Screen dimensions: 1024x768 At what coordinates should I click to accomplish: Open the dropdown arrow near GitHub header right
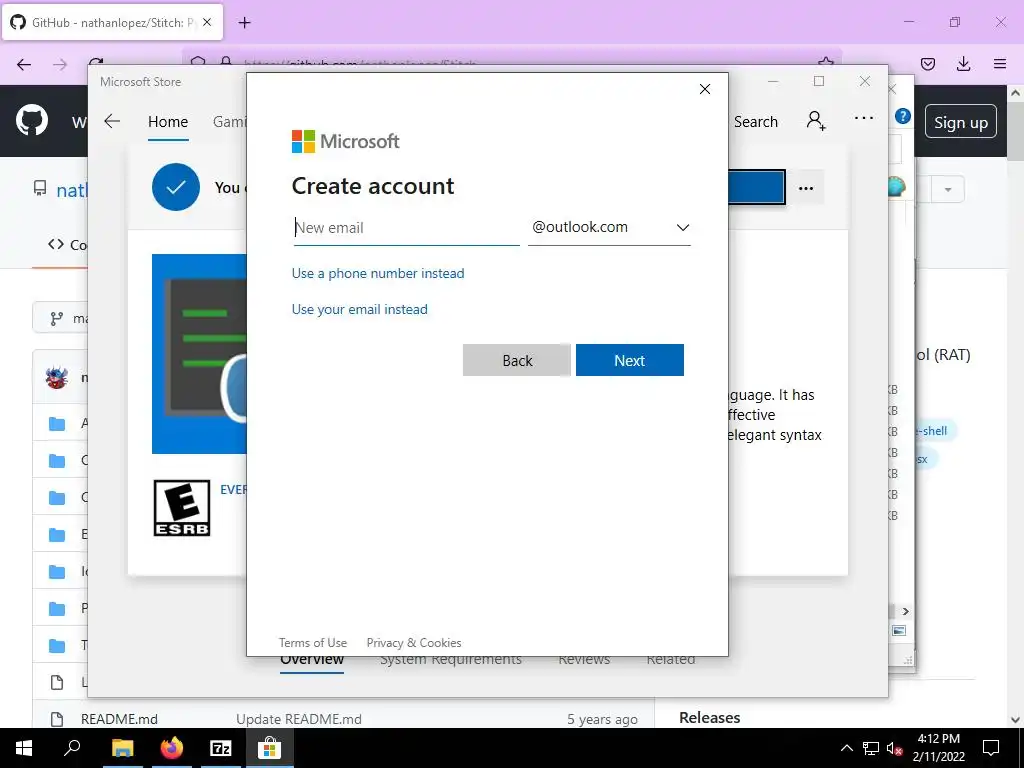[x=948, y=190]
